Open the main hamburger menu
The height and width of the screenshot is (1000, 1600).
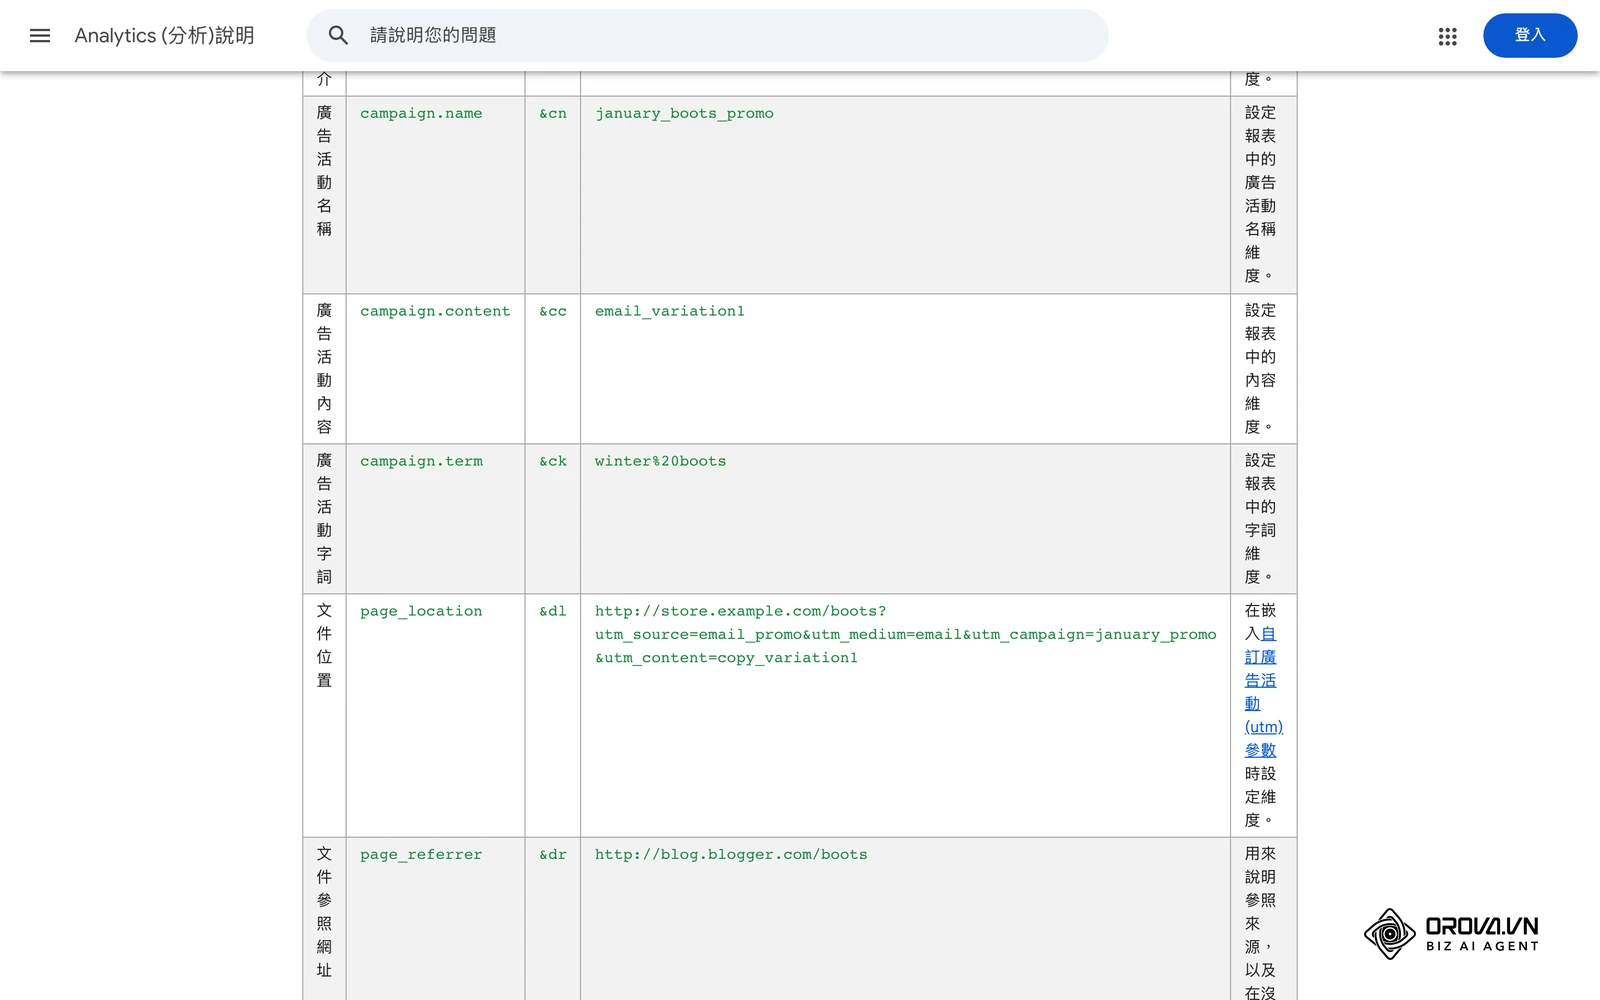point(40,36)
